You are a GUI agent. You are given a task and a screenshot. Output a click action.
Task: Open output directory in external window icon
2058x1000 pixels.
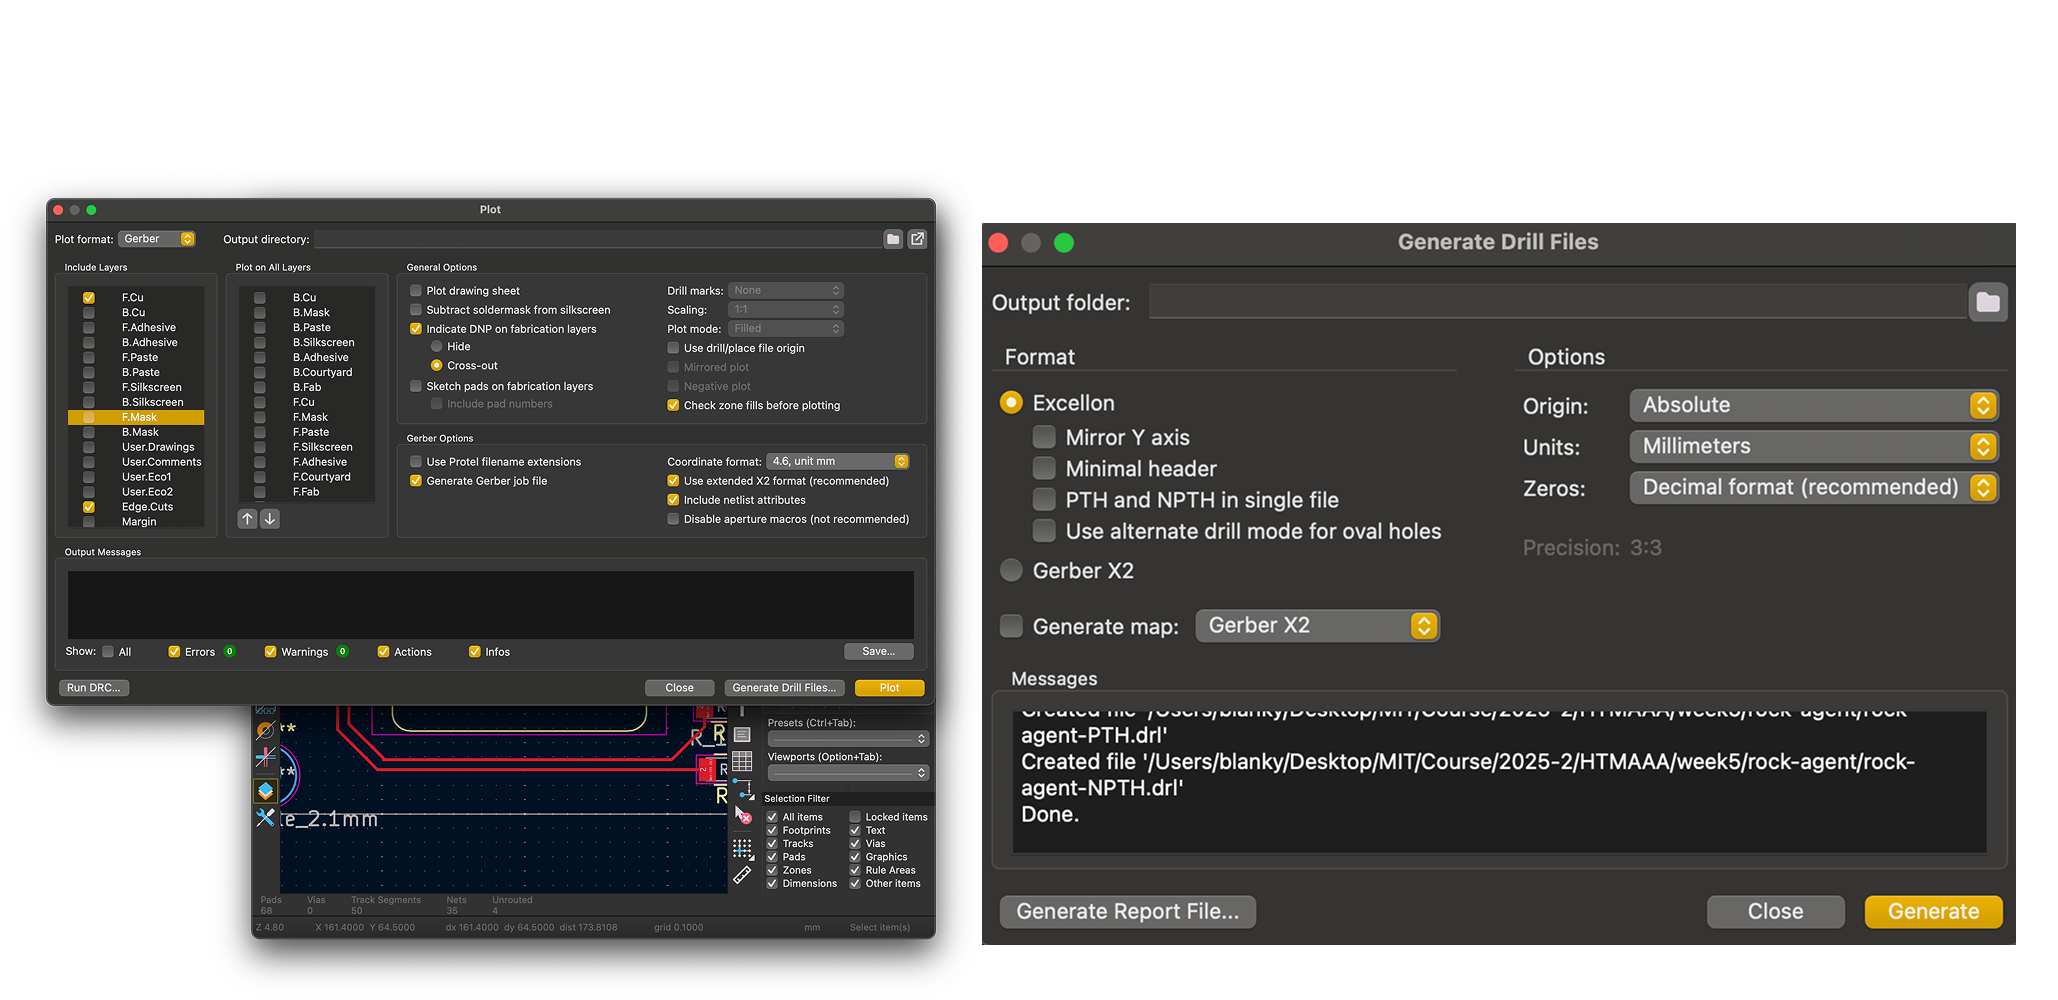pyautogui.click(x=917, y=239)
